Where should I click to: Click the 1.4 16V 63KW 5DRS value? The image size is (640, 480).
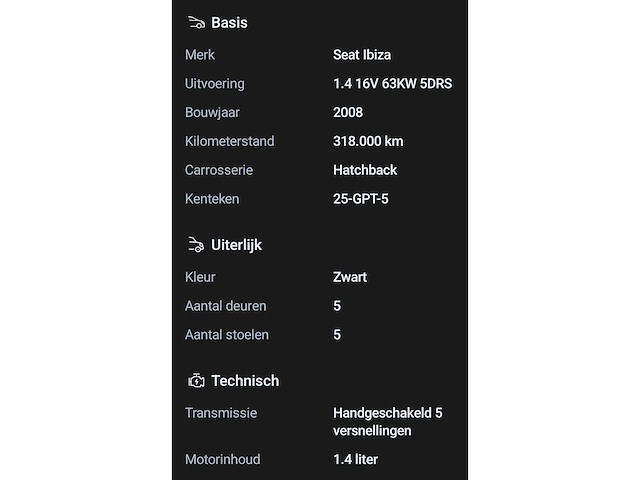392,84
